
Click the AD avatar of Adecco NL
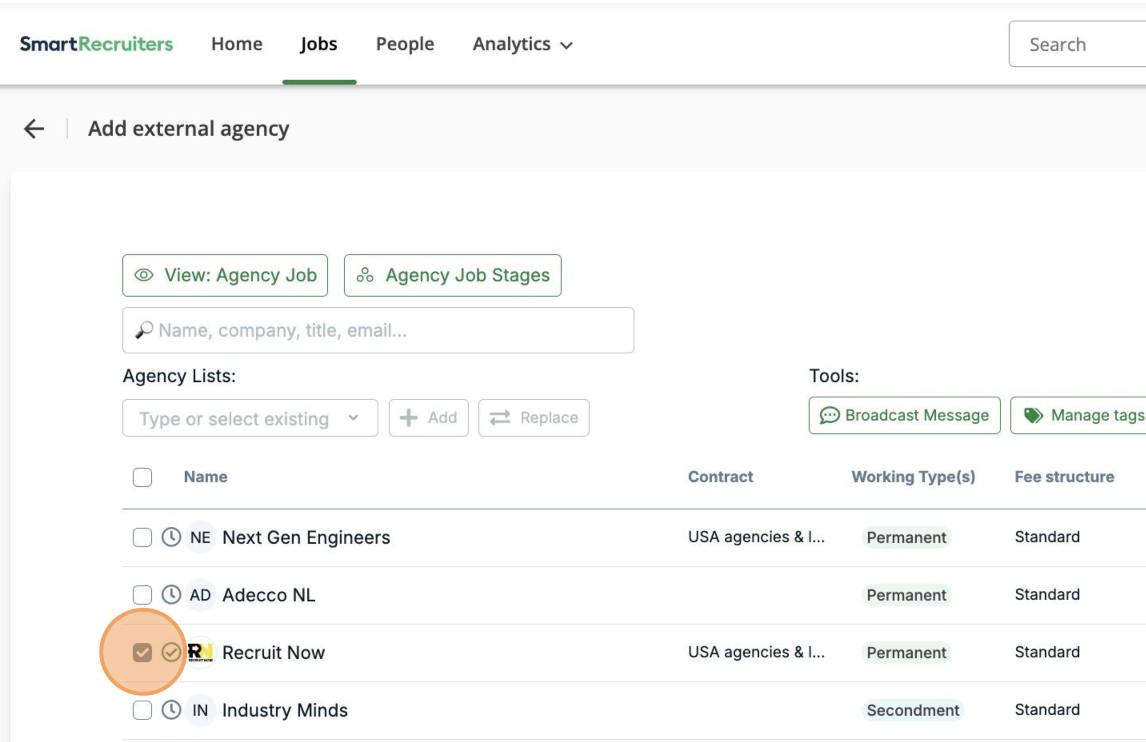pyautogui.click(x=200, y=595)
